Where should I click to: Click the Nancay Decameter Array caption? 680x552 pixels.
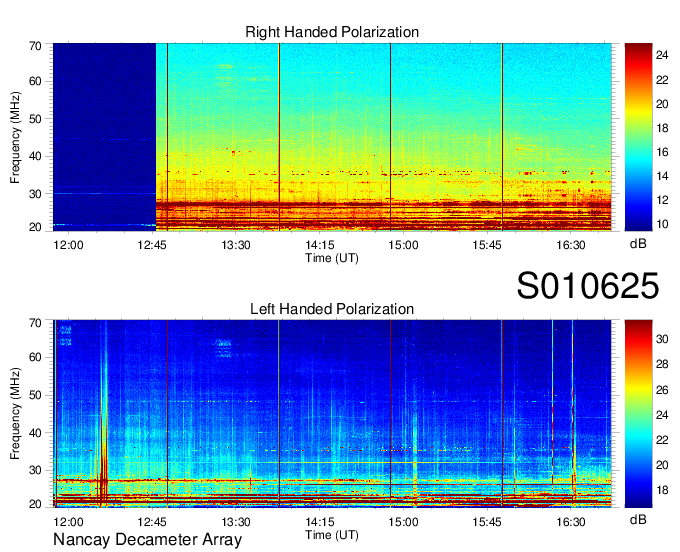point(147,539)
